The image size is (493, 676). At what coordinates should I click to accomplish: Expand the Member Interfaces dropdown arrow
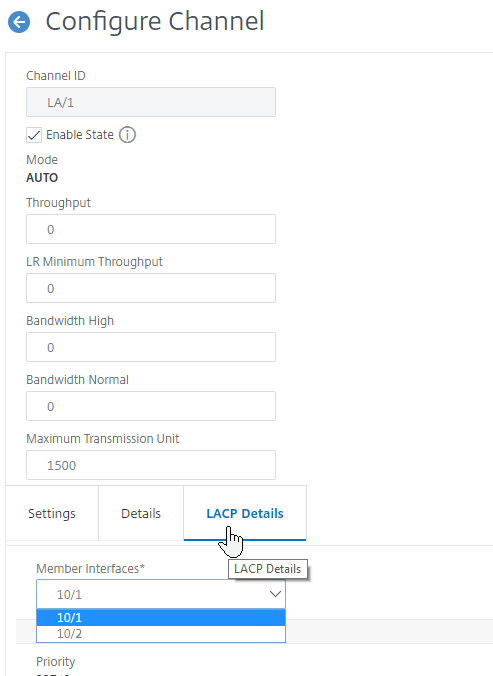point(275,594)
